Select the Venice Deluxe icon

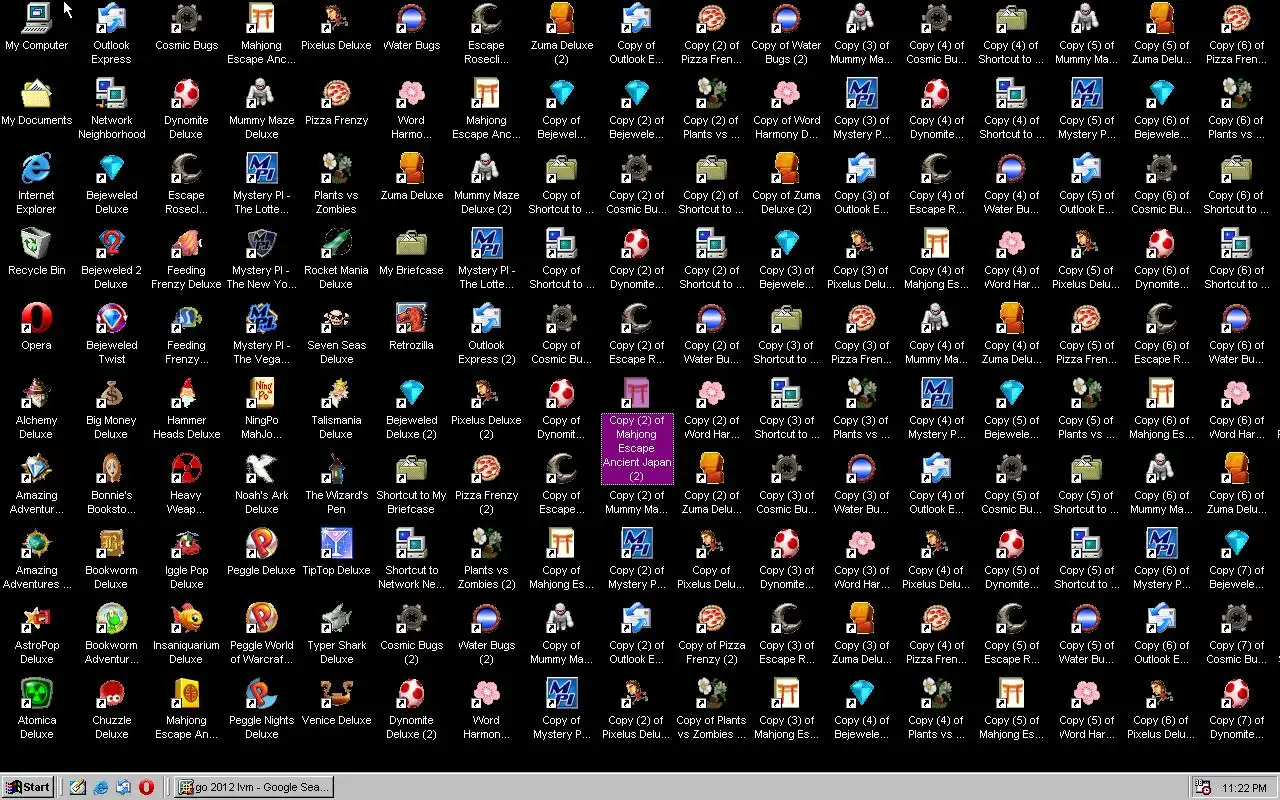[x=337, y=703]
